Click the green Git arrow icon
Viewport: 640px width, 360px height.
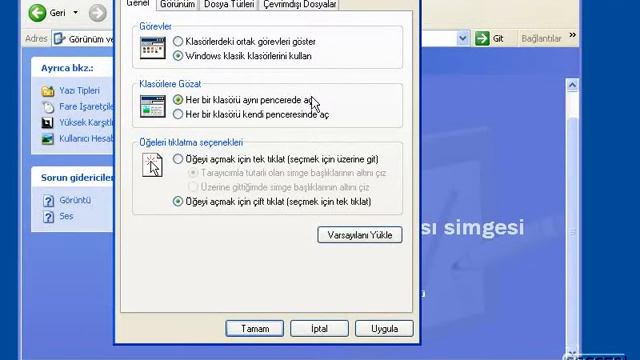(482, 38)
